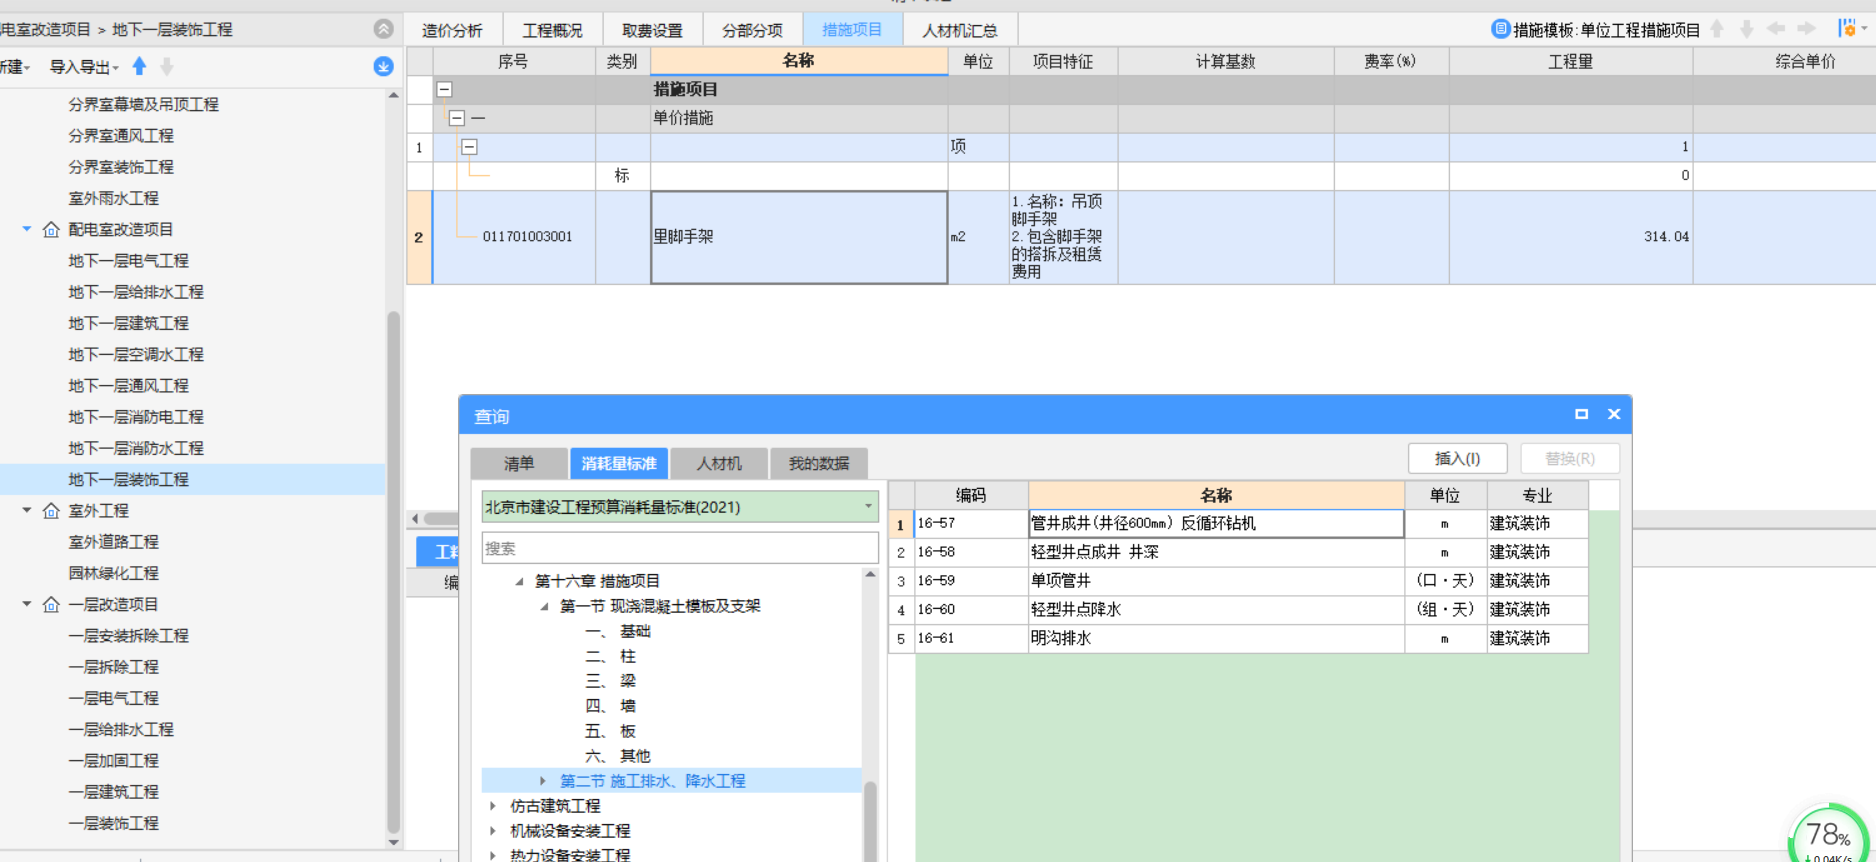Switch to 取费设置 tab
1876x862 pixels.
point(652,30)
